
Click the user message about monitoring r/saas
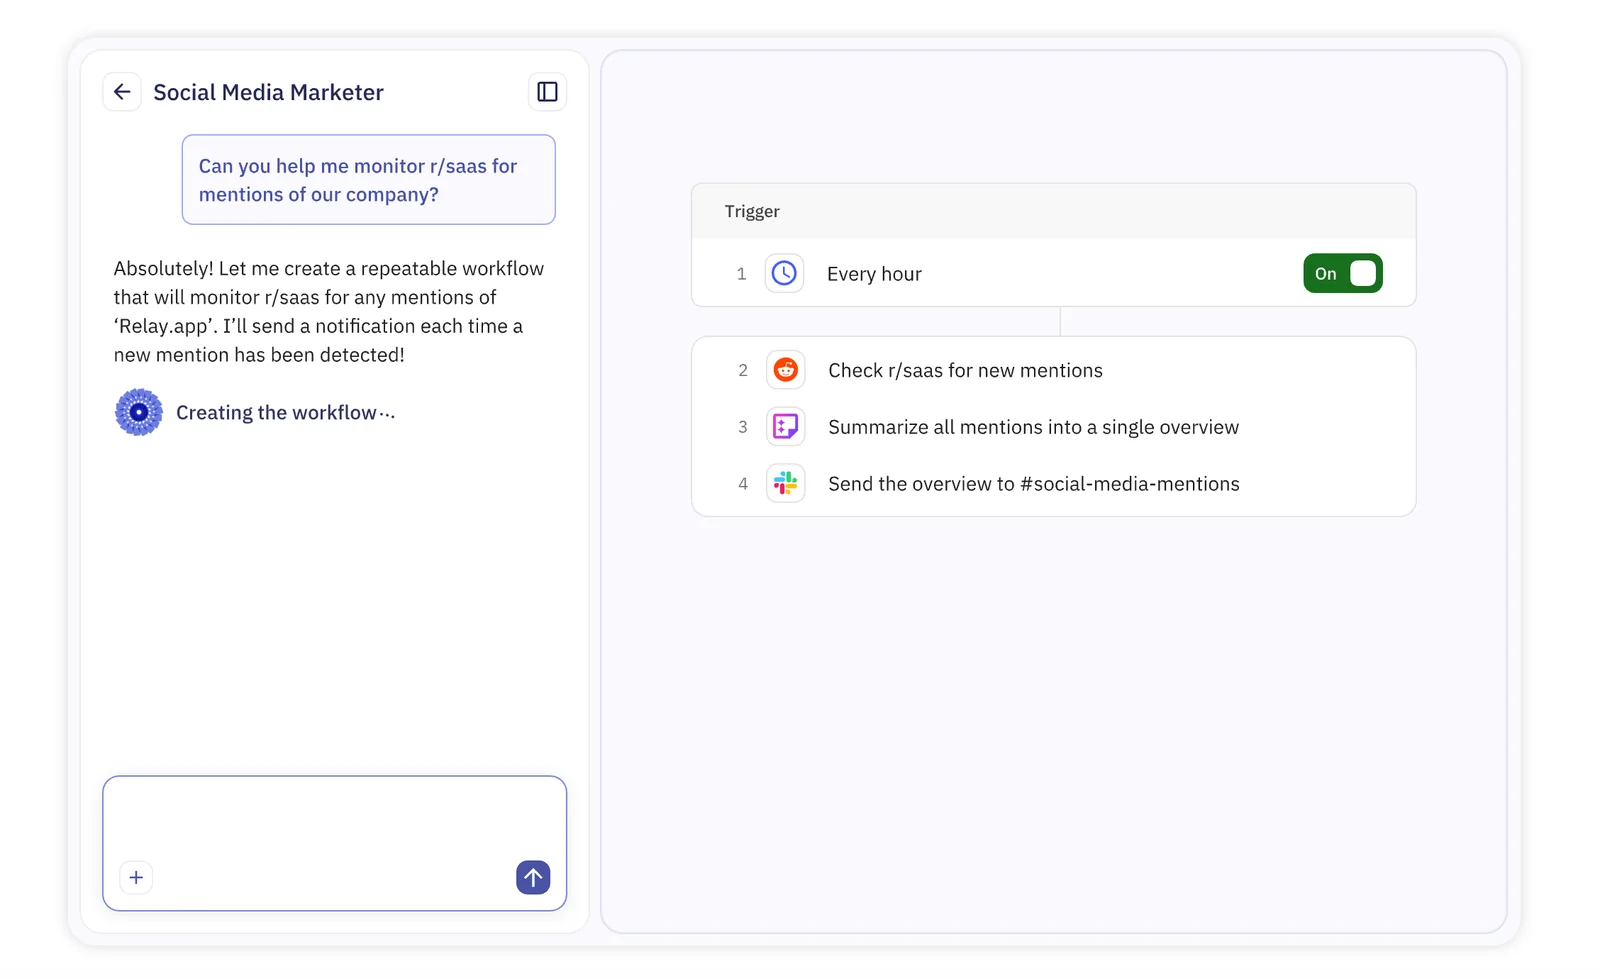(x=368, y=180)
